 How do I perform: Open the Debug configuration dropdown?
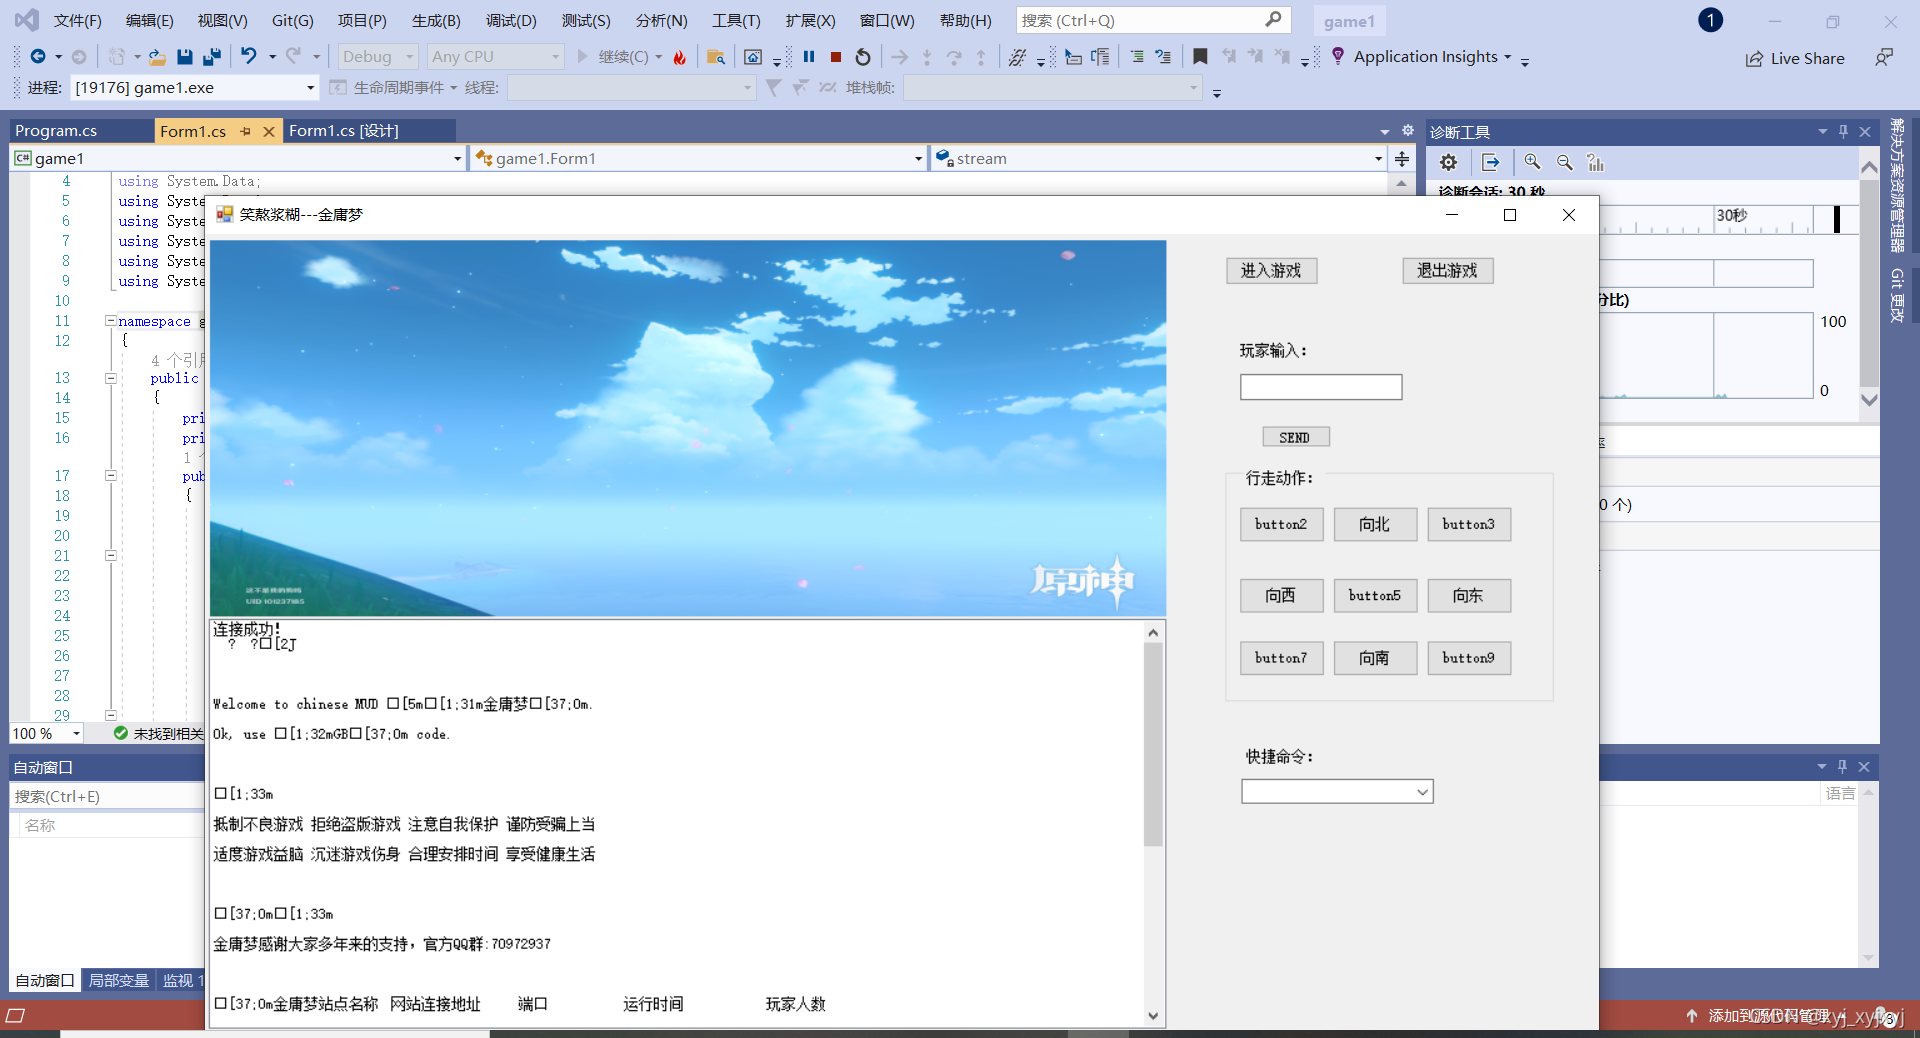[x=377, y=57]
